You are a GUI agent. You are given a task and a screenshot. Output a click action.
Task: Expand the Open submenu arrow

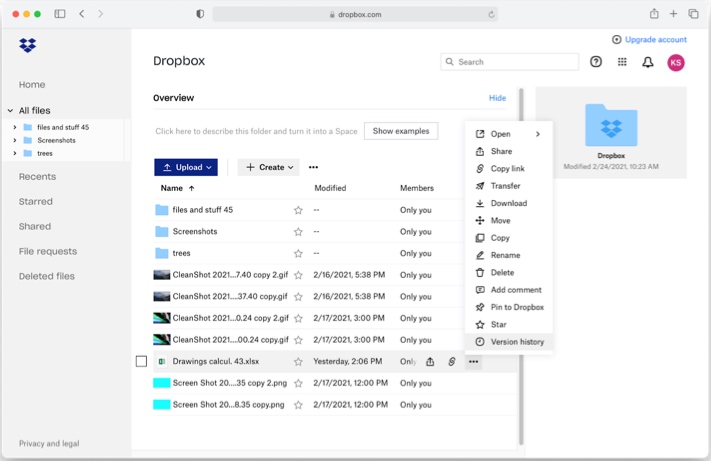(538, 134)
